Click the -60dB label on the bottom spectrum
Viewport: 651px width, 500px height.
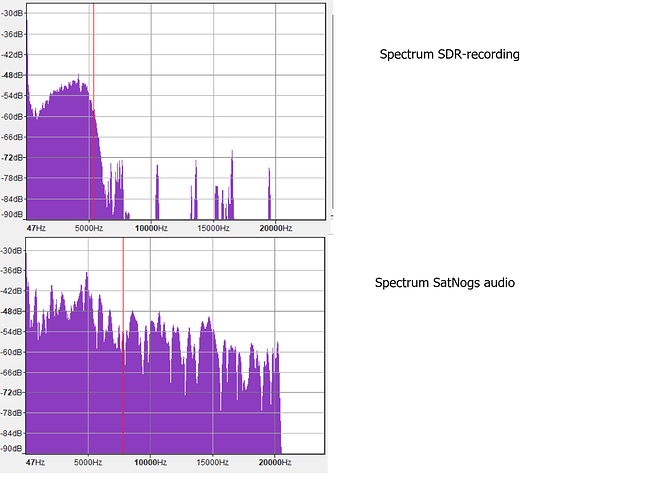click(x=12, y=352)
